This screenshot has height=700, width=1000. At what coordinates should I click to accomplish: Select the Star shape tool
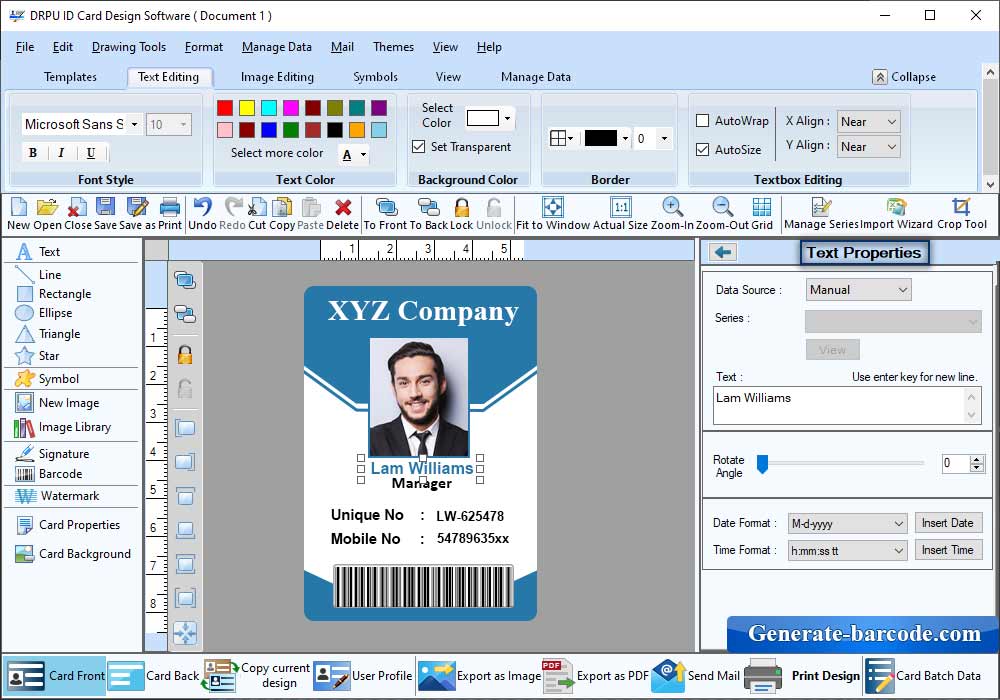(38, 356)
